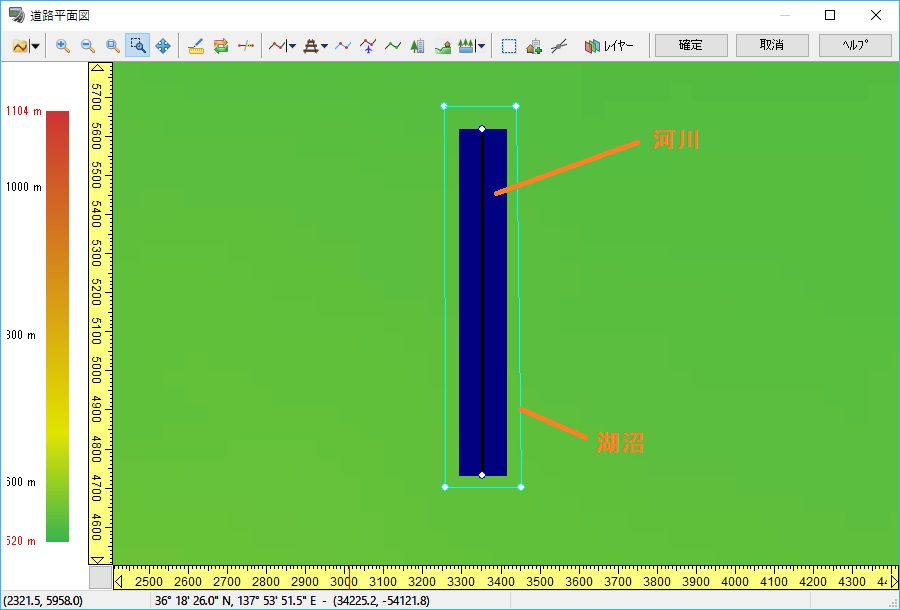Screen dimensions: 900x610
Task: Click the zoom in magnifier icon
Action: click(63, 46)
